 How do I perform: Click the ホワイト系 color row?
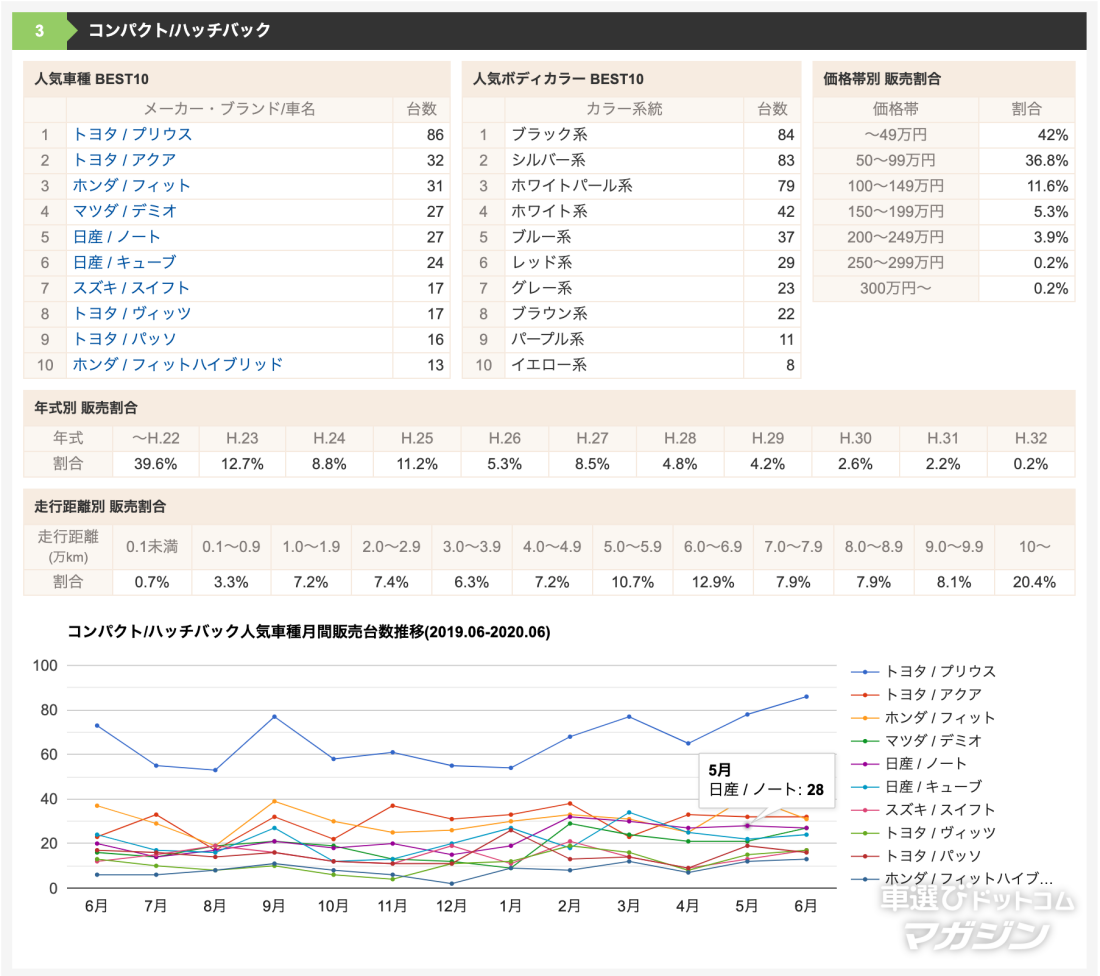click(631, 211)
